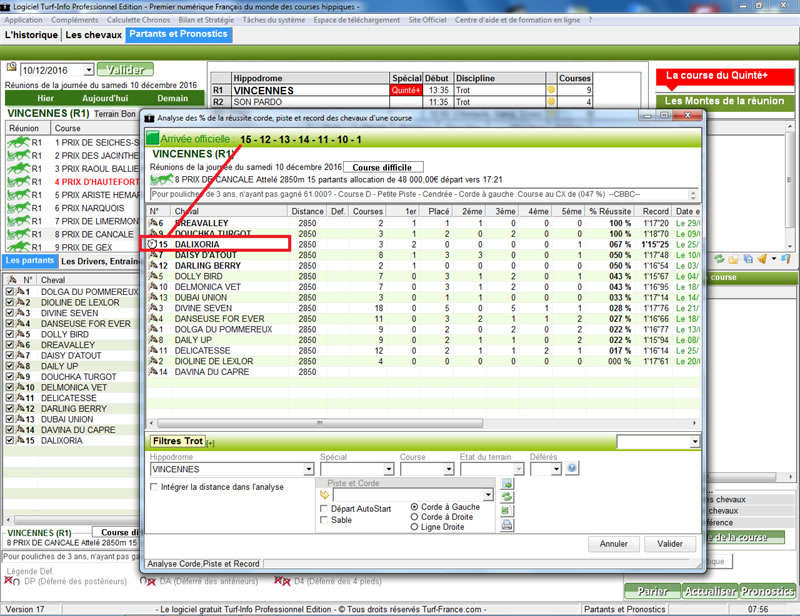Click the blue help icon next to Déférés

pos(573,468)
